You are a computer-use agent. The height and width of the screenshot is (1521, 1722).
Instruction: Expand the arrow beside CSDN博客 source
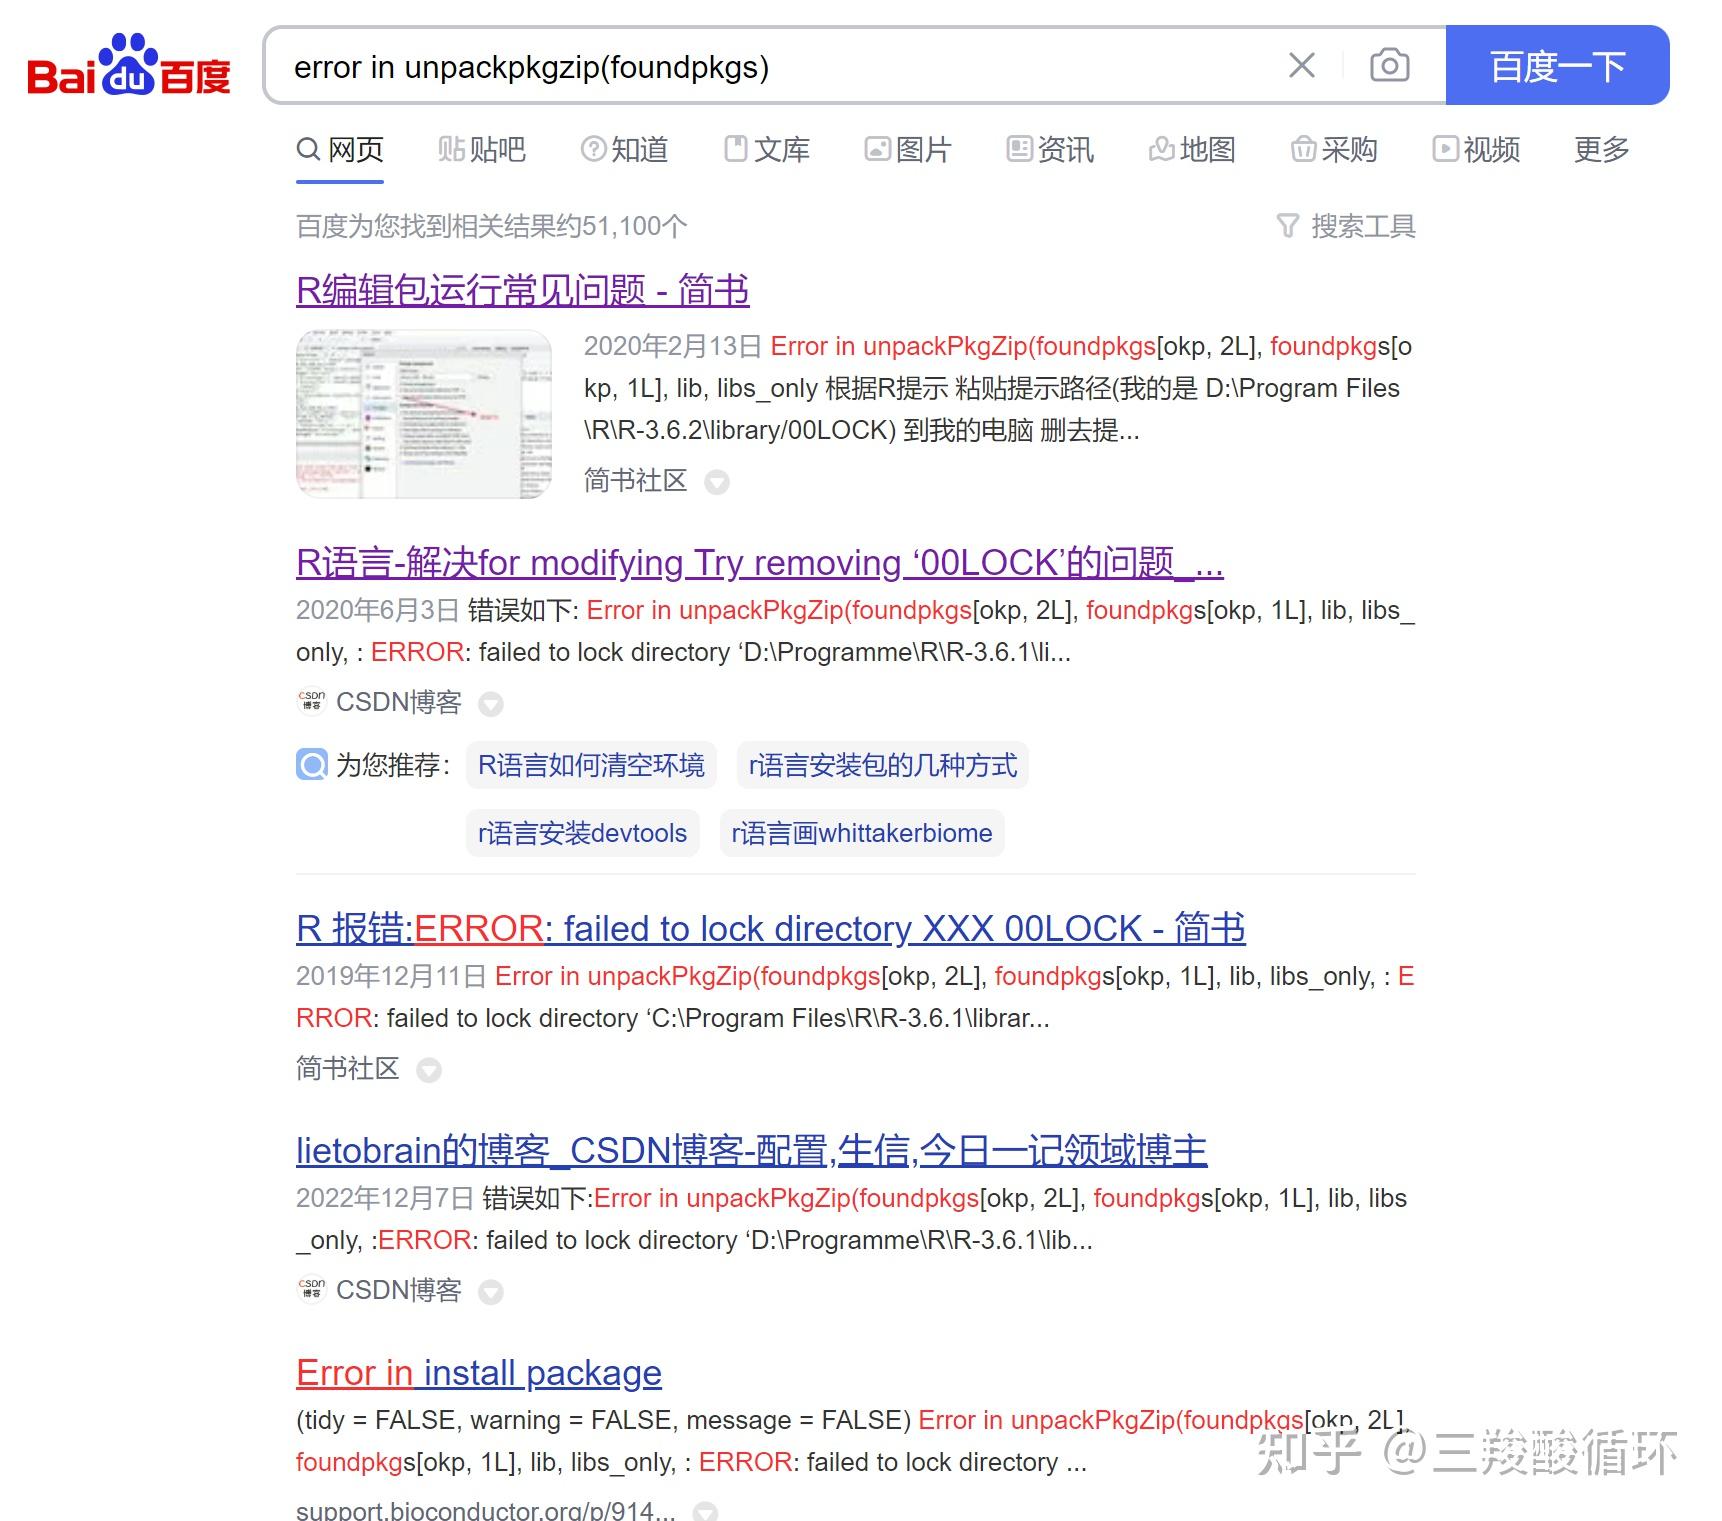coord(491,703)
